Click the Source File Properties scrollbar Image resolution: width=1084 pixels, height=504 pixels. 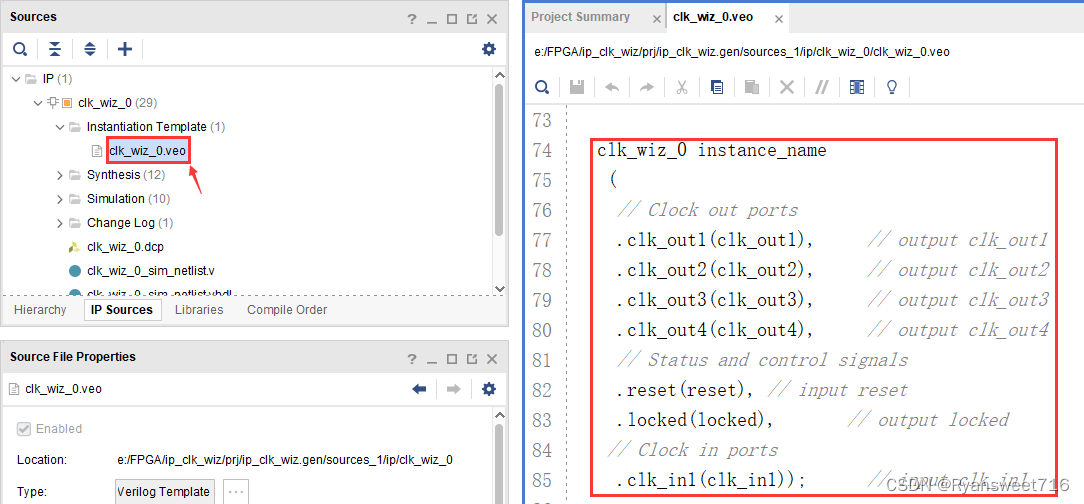pos(499,463)
